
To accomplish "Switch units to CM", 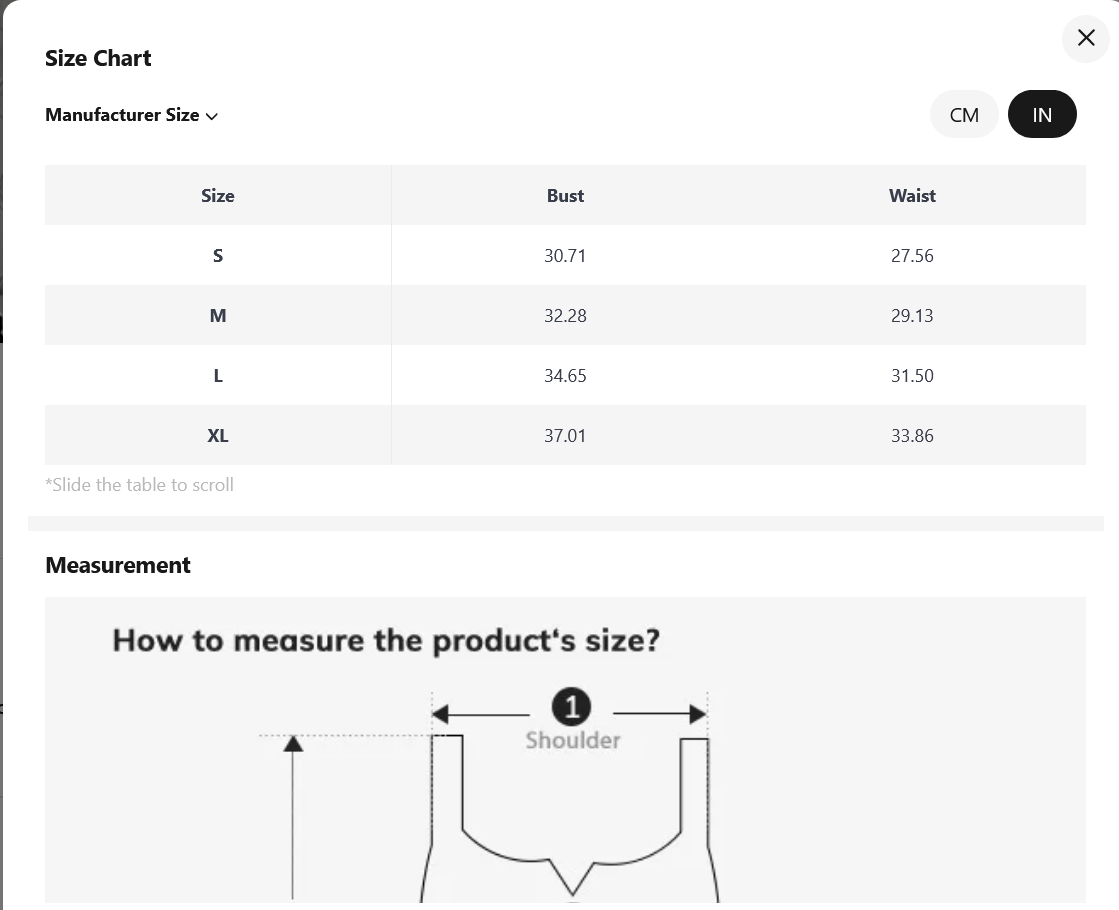I will (x=963, y=114).
